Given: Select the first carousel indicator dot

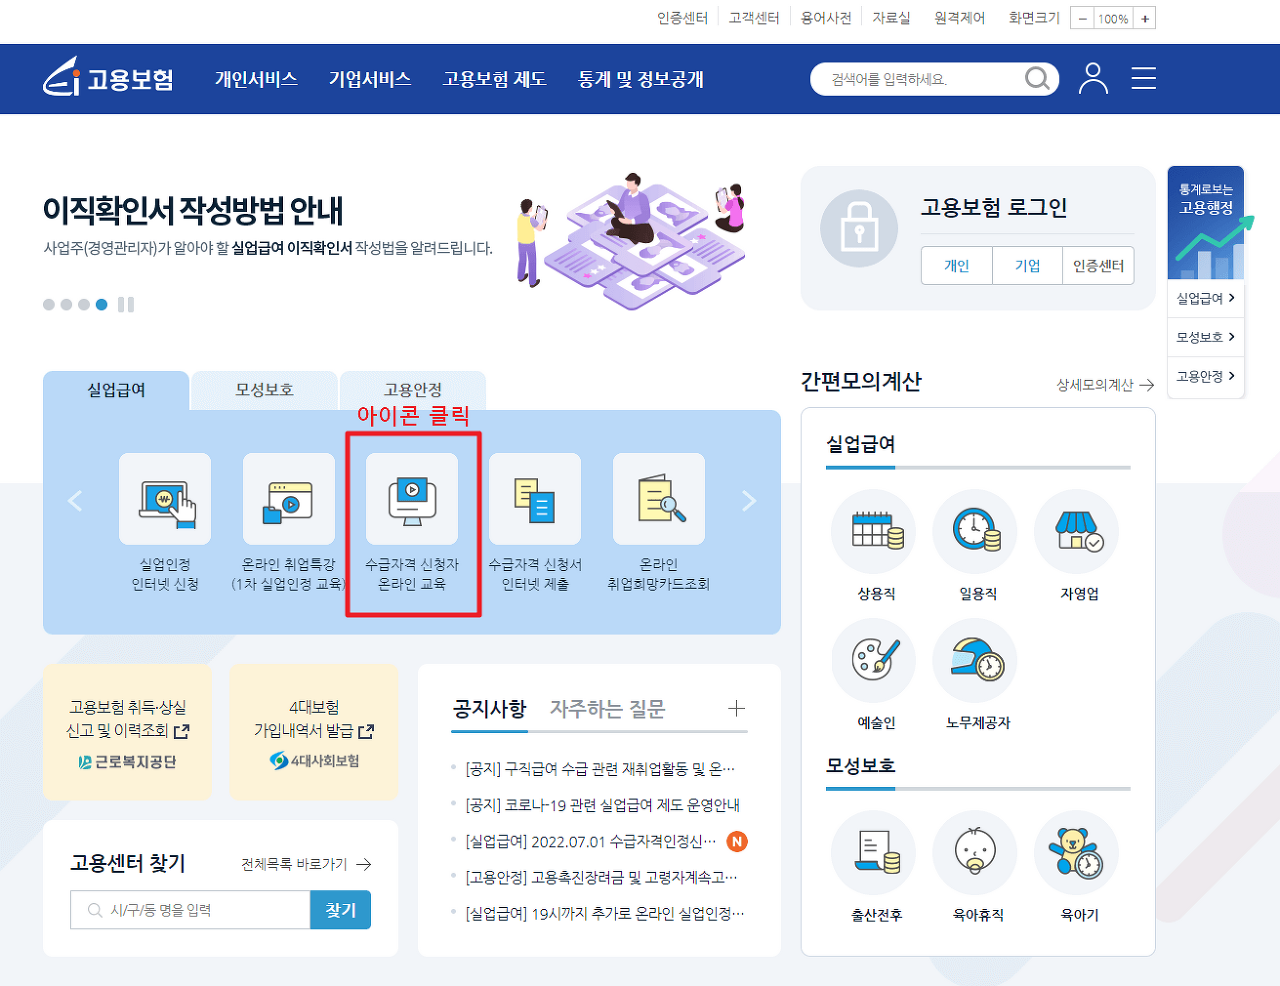Looking at the screenshot, I should [47, 304].
